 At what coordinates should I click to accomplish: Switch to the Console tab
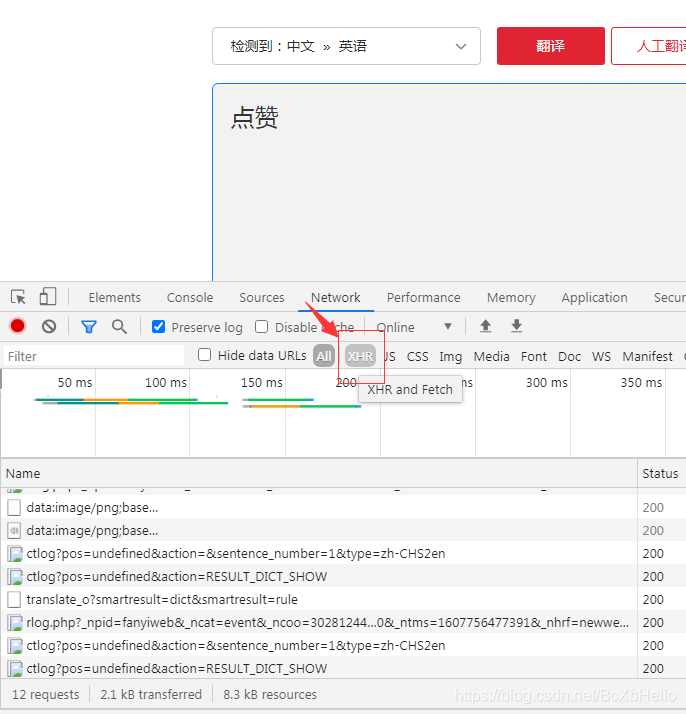190,297
